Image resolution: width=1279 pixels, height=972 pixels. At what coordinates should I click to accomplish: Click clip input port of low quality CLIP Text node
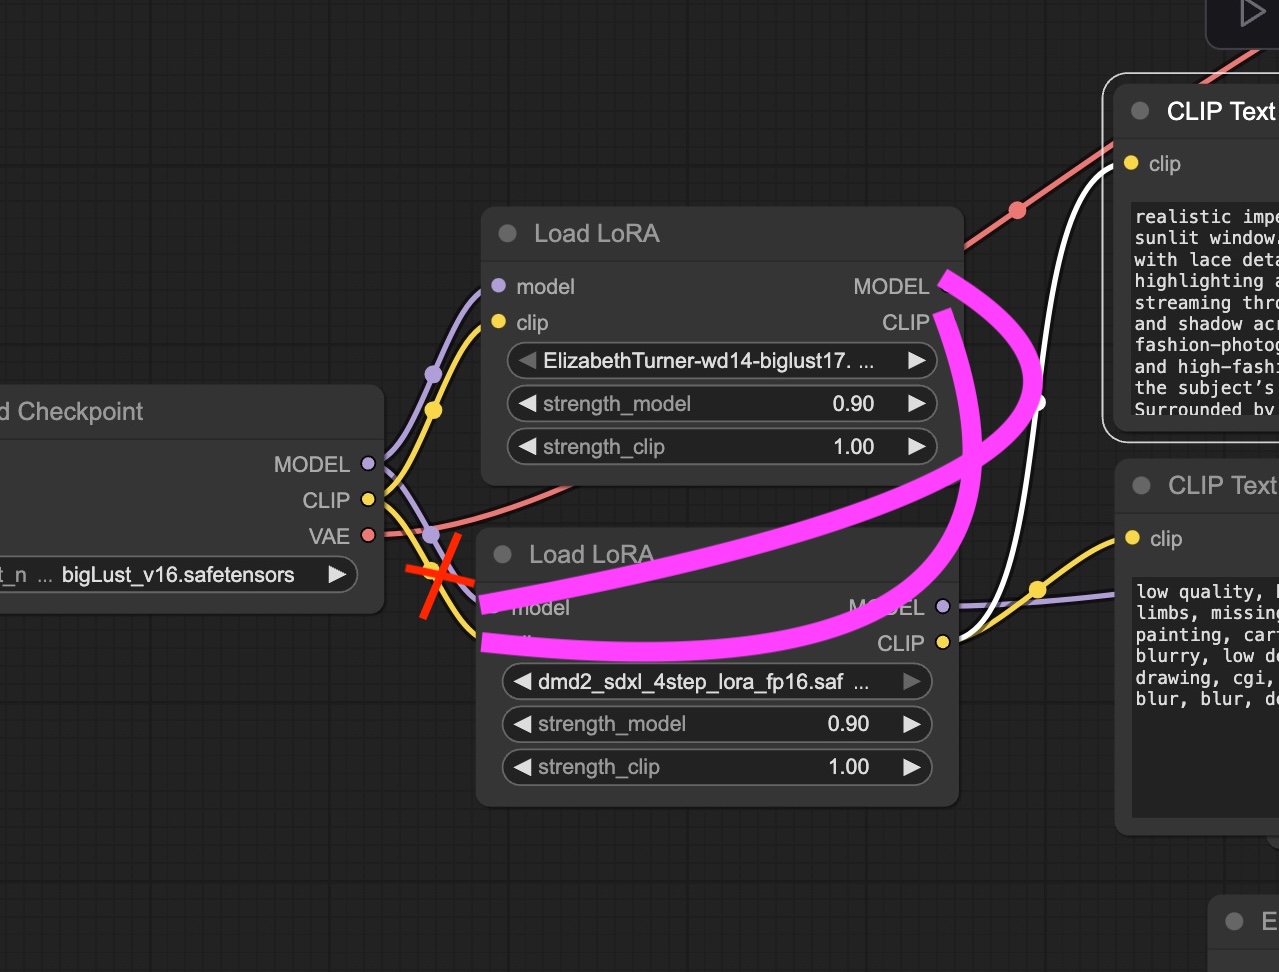pyautogui.click(x=1132, y=538)
